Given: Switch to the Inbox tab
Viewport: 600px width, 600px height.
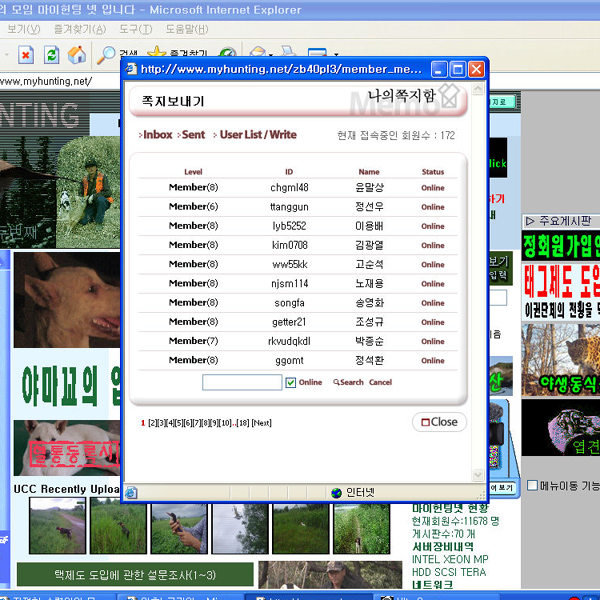Looking at the screenshot, I should click(157, 134).
